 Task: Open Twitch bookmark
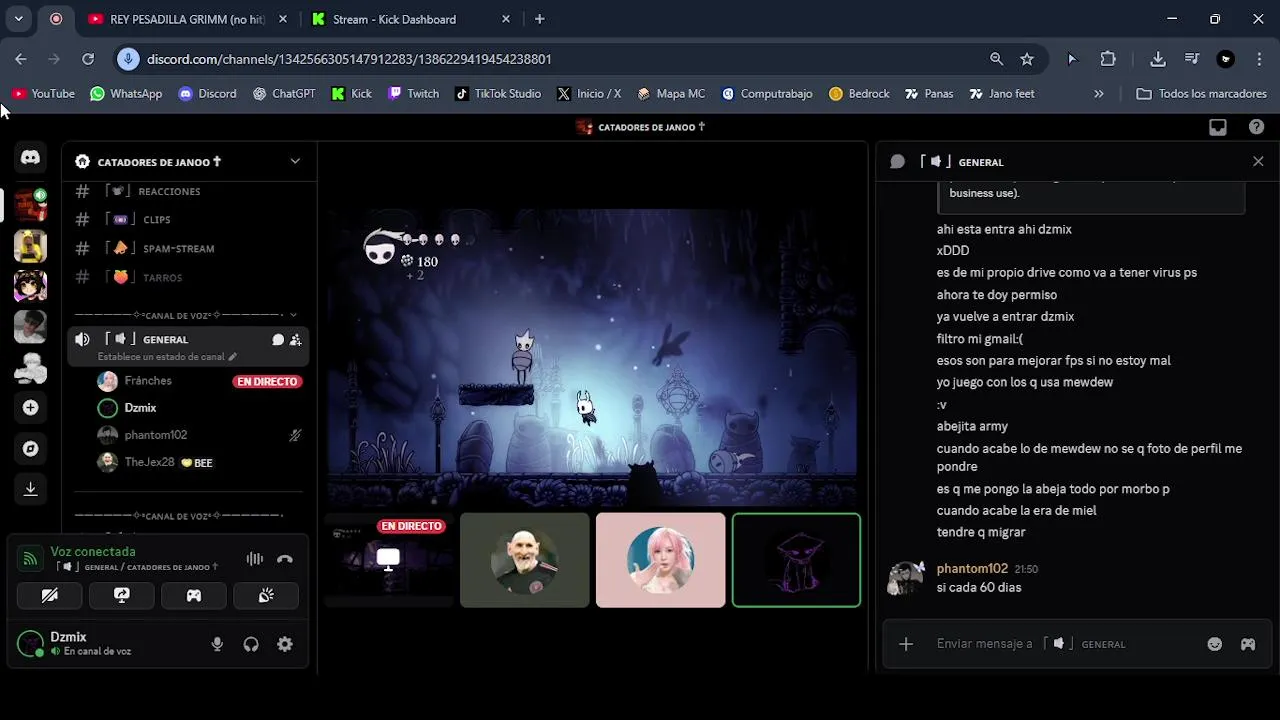coord(413,93)
